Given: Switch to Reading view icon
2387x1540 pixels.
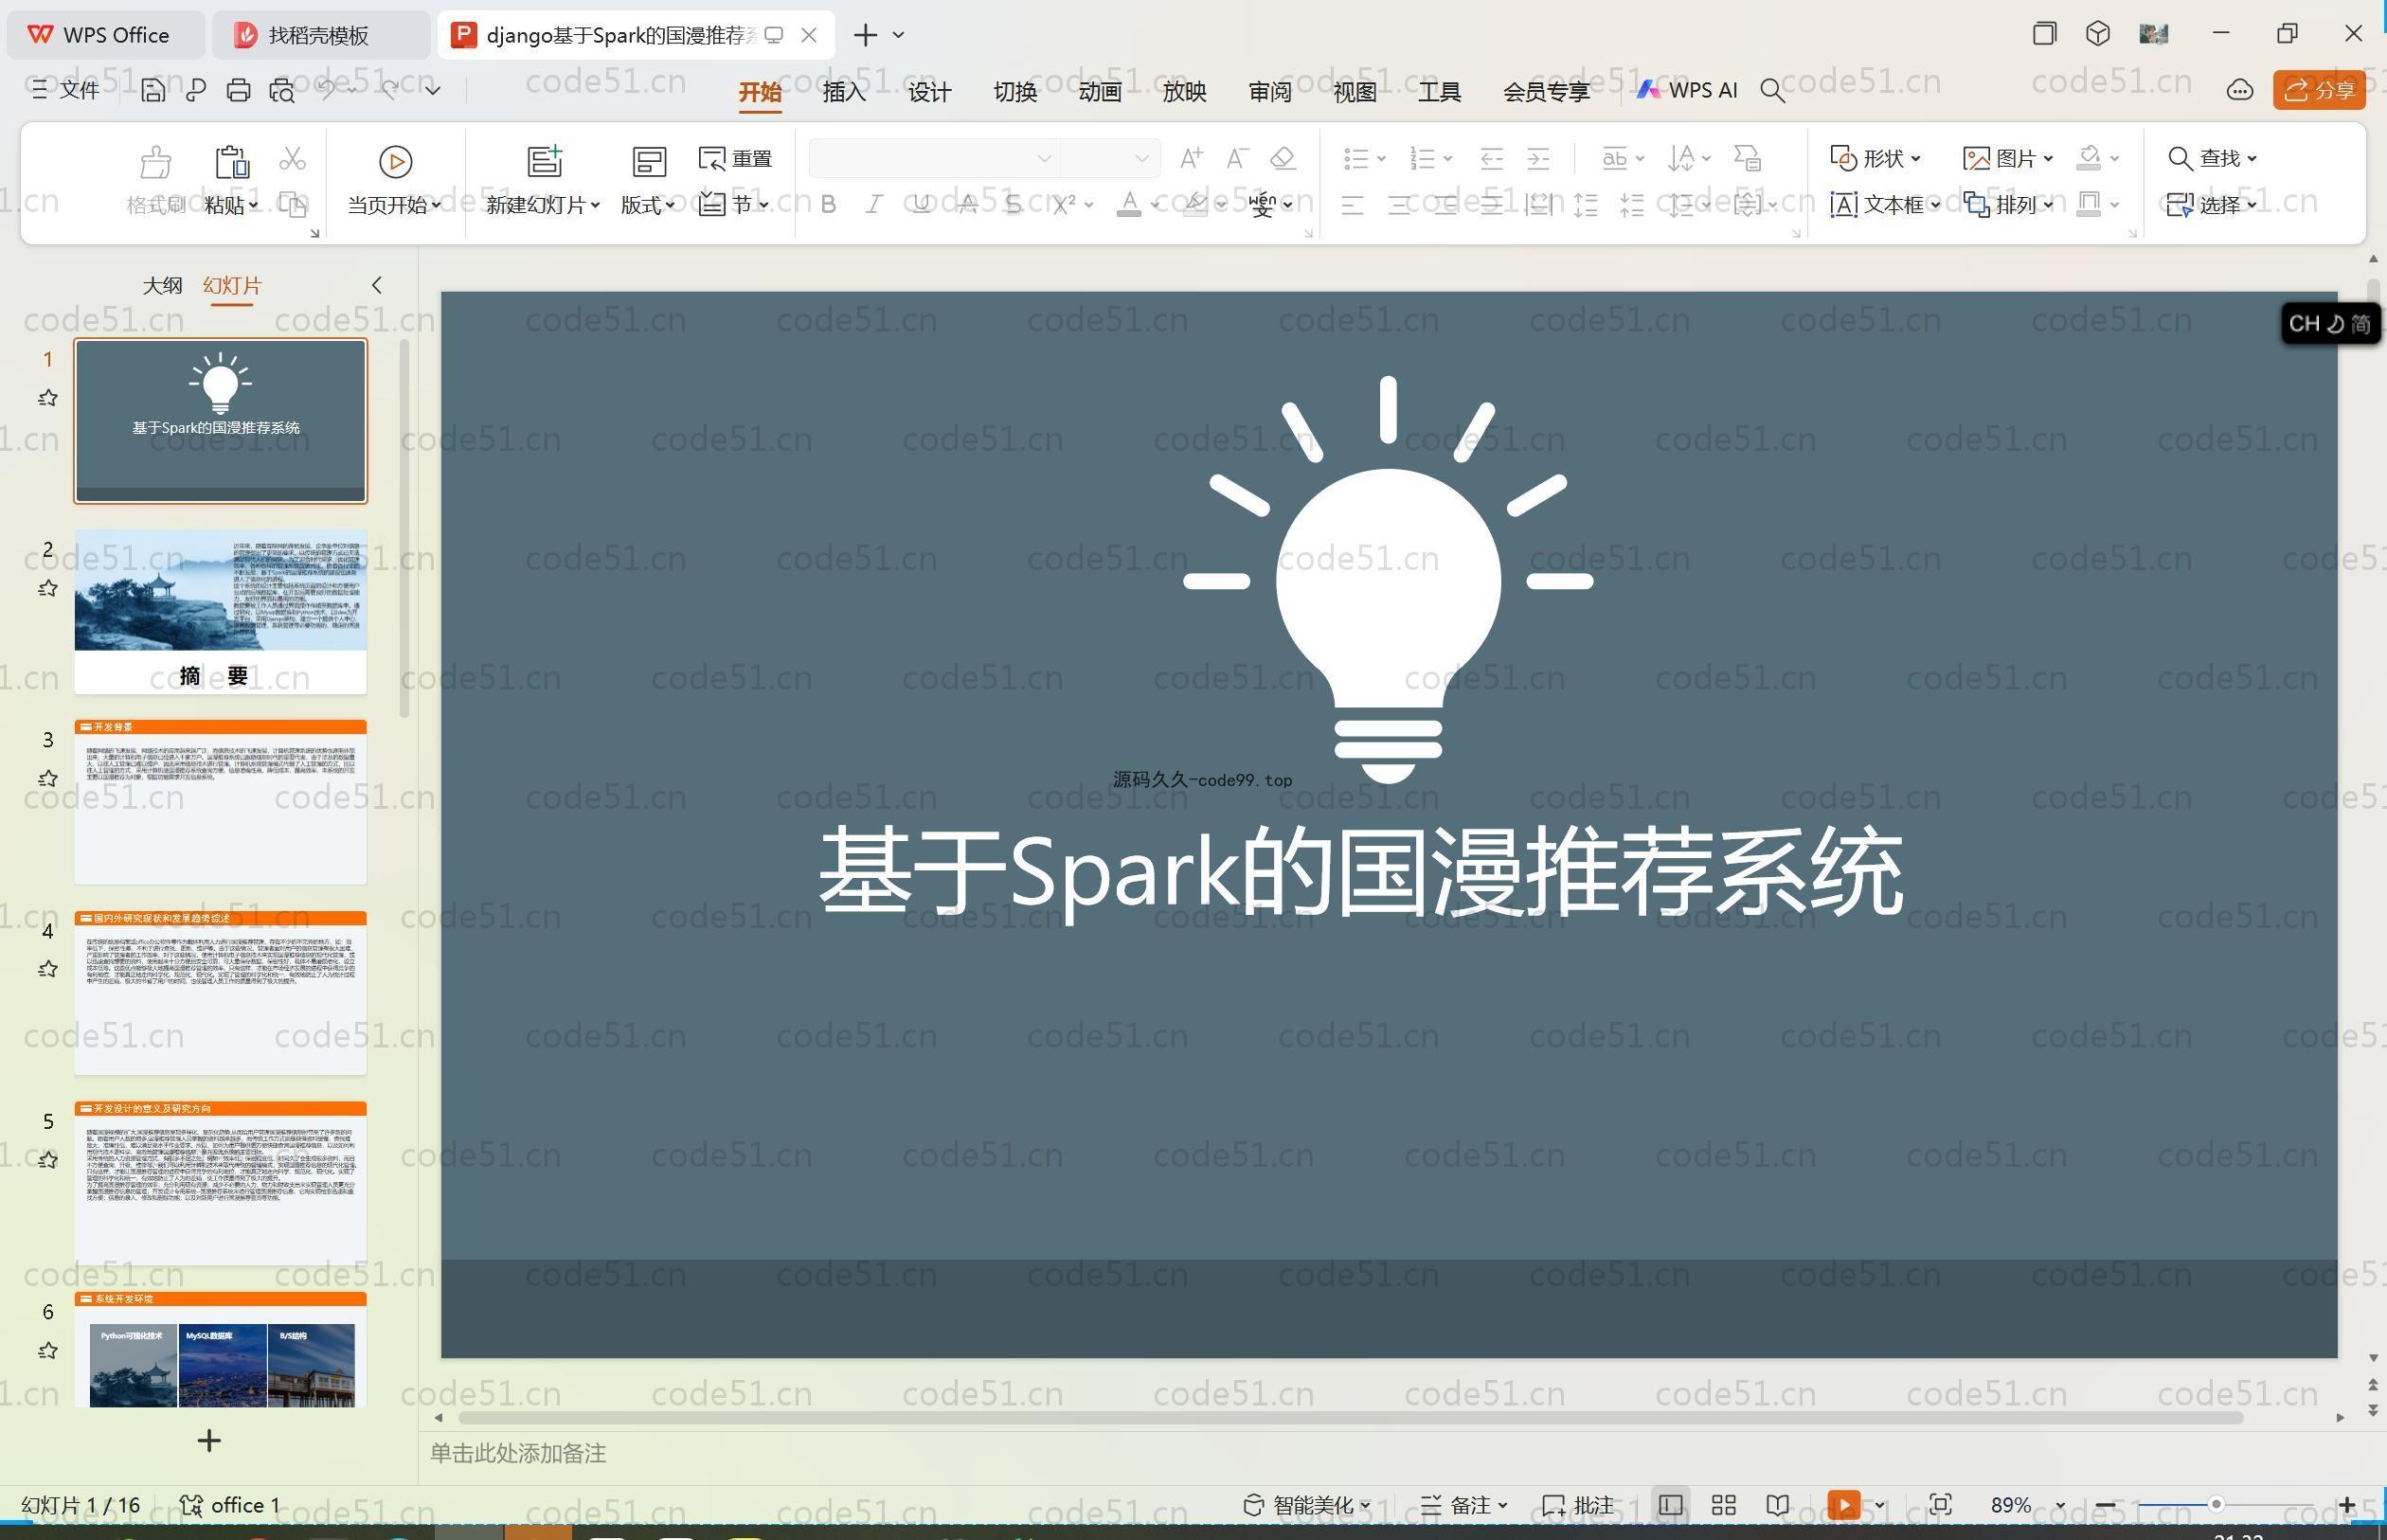Looking at the screenshot, I should coord(1778,1505).
